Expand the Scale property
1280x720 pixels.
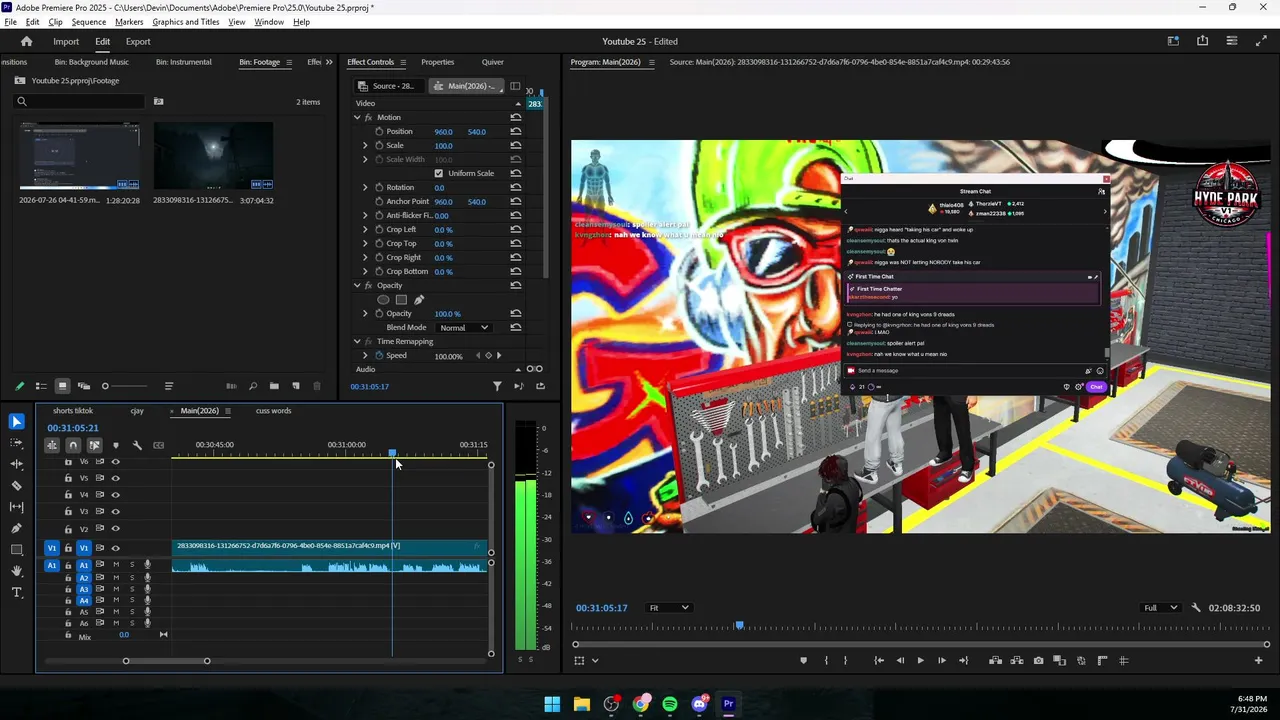(365, 145)
